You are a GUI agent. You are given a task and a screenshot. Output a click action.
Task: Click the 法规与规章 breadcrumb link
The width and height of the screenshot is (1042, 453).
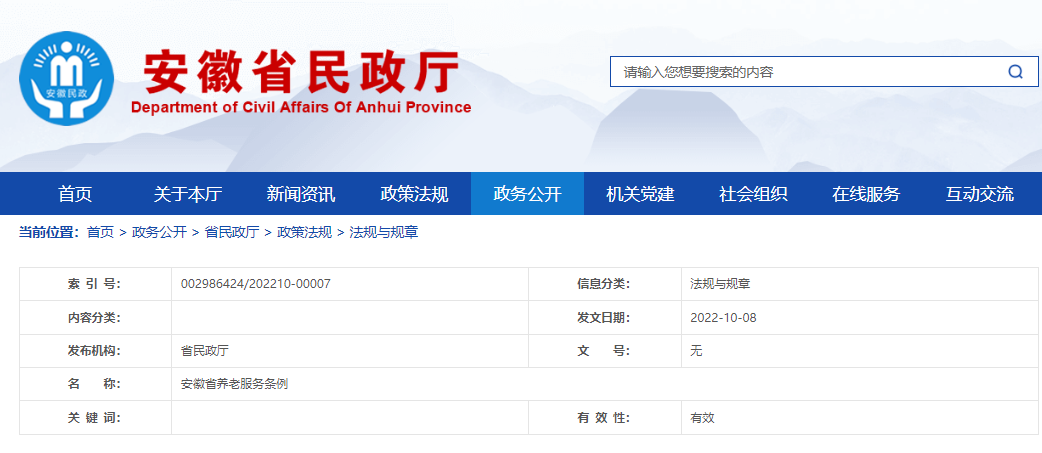tap(384, 232)
